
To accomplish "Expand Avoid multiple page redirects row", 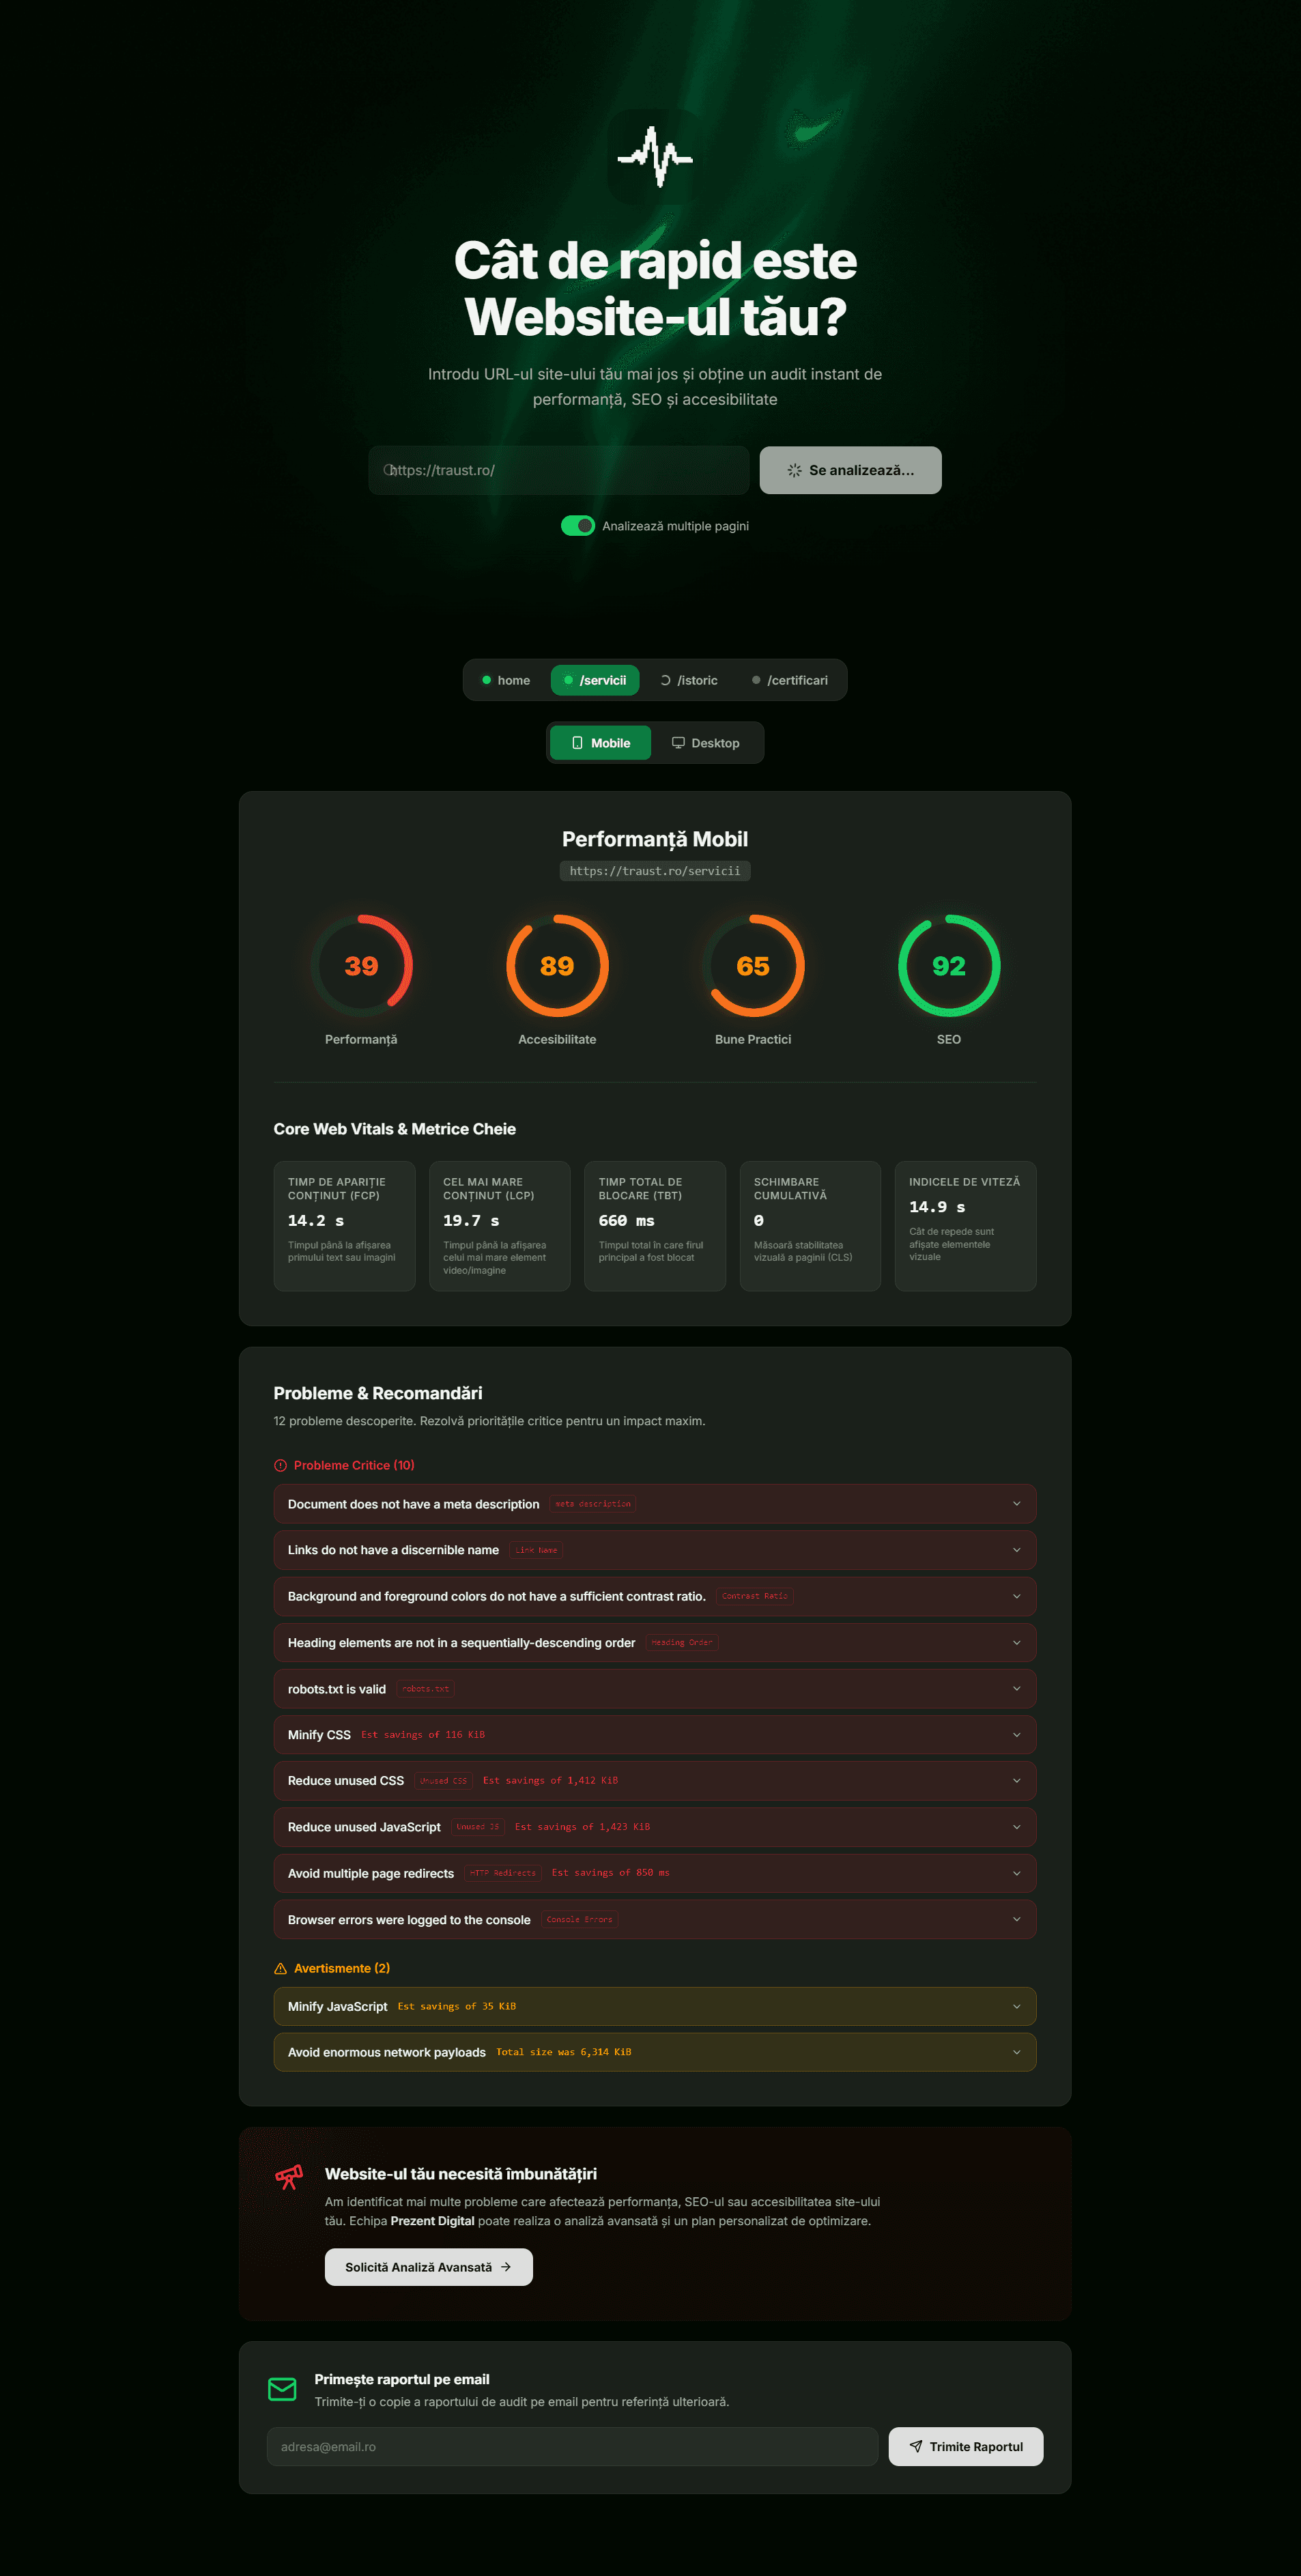I will coord(655,1873).
